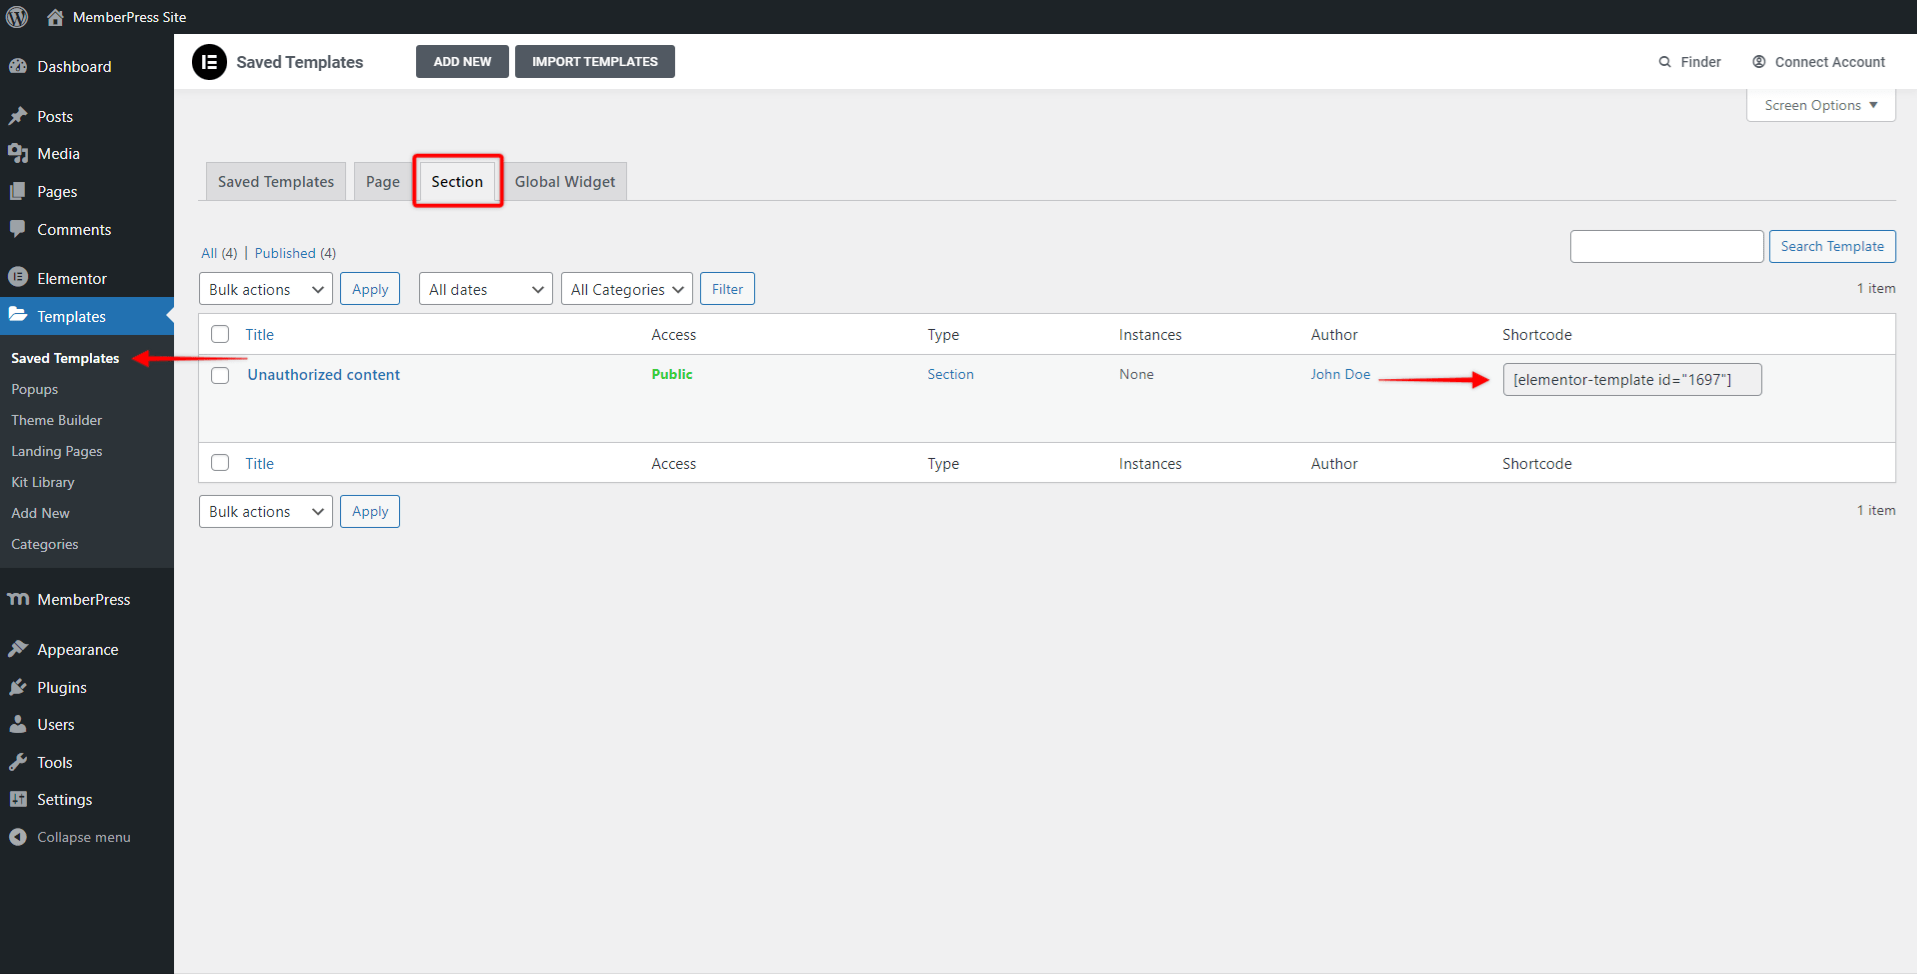The image size is (1917, 974).
Task: Open Add New submenu item
Action: pyautogui.click(x=41, y=513)
